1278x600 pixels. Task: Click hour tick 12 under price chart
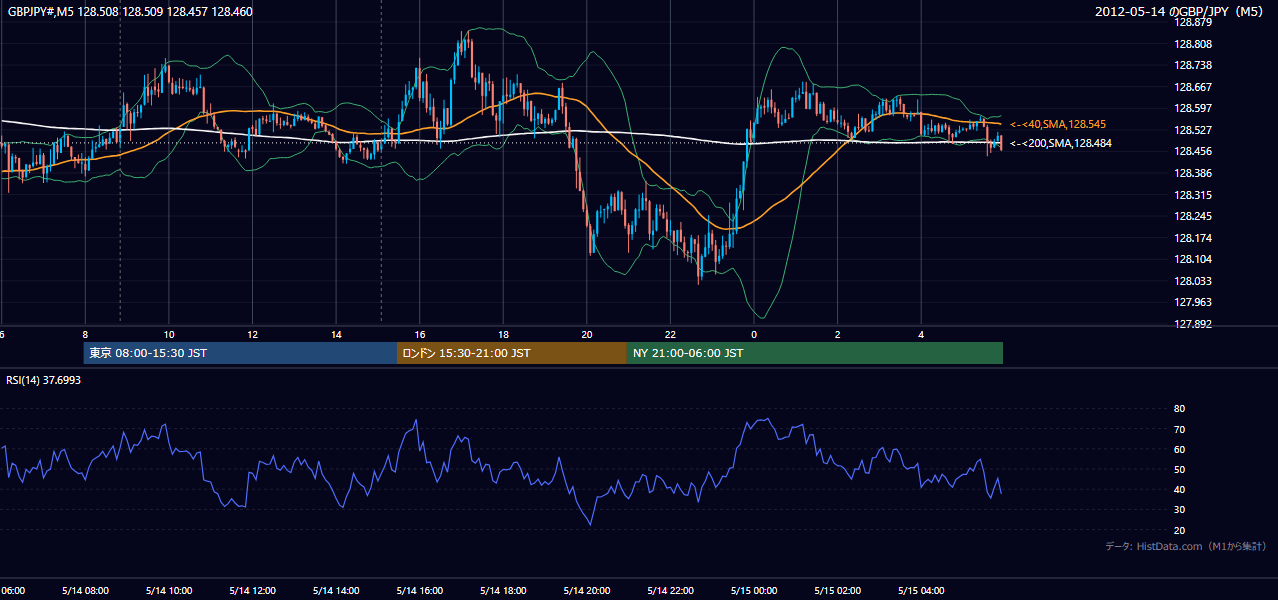tap(252, 335)
